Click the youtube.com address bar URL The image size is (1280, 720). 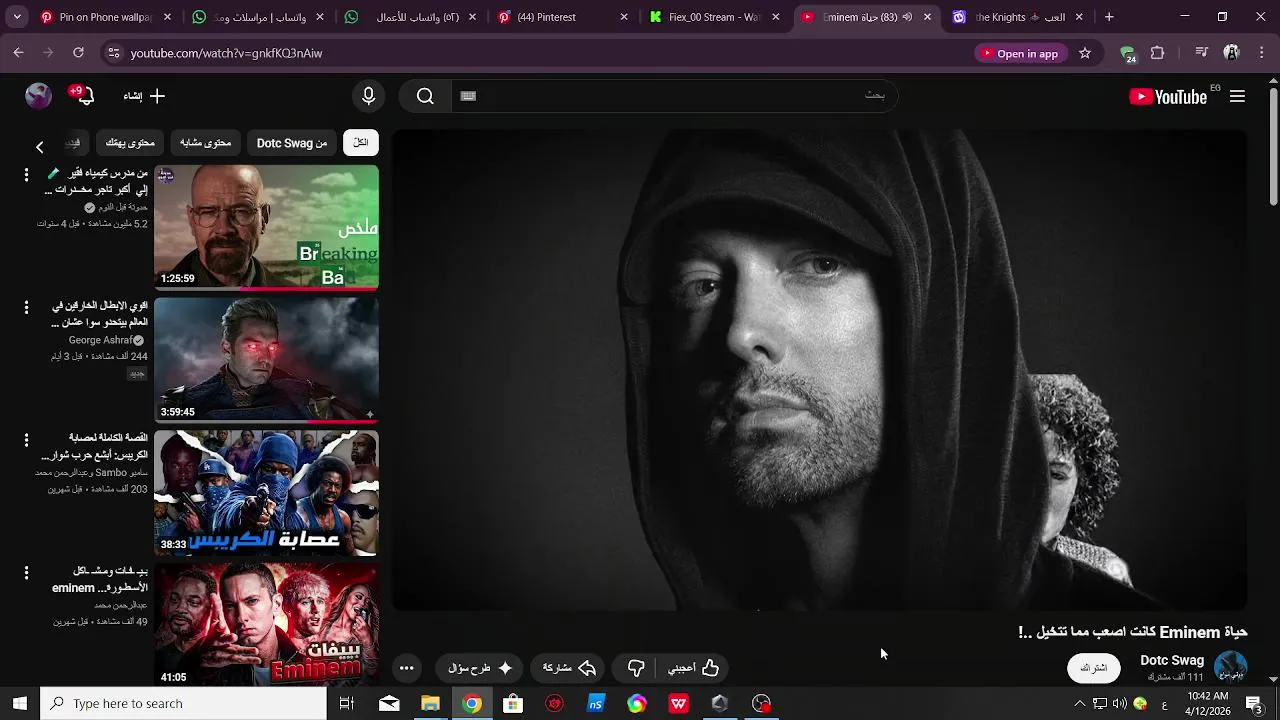[226, 53]
